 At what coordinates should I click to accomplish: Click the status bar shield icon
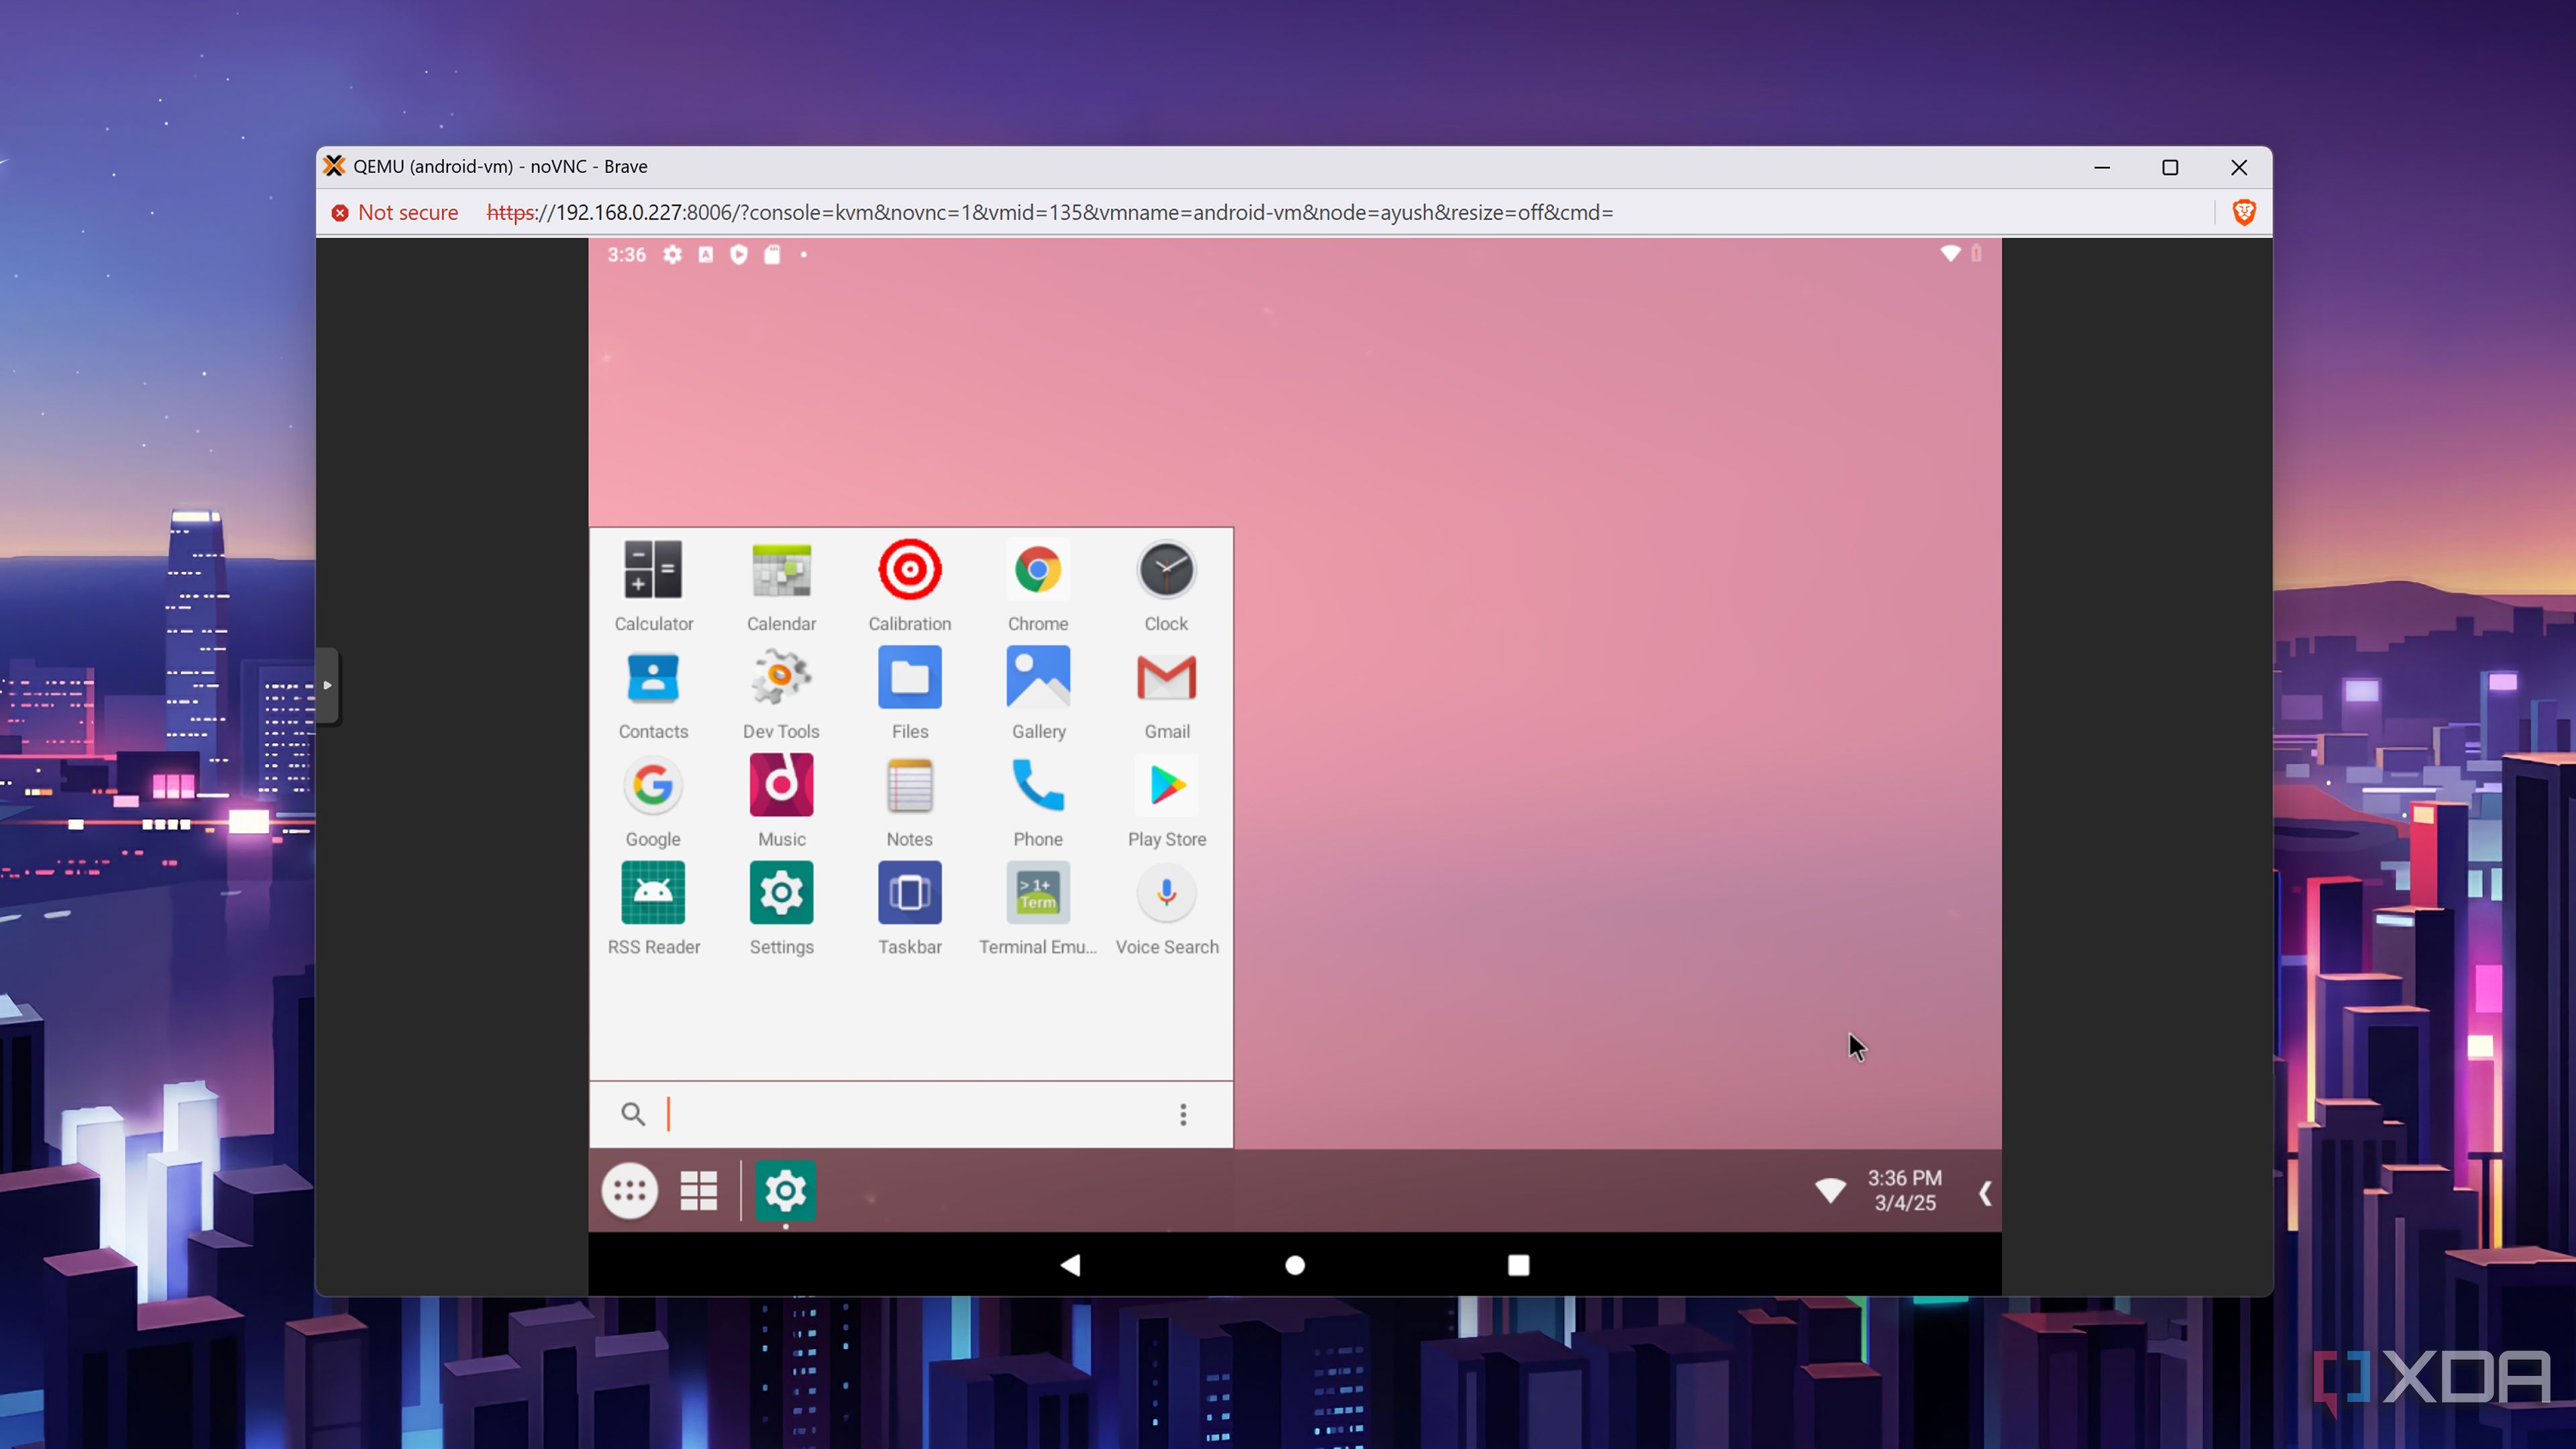pyautogui.click(x=738, y=255)
